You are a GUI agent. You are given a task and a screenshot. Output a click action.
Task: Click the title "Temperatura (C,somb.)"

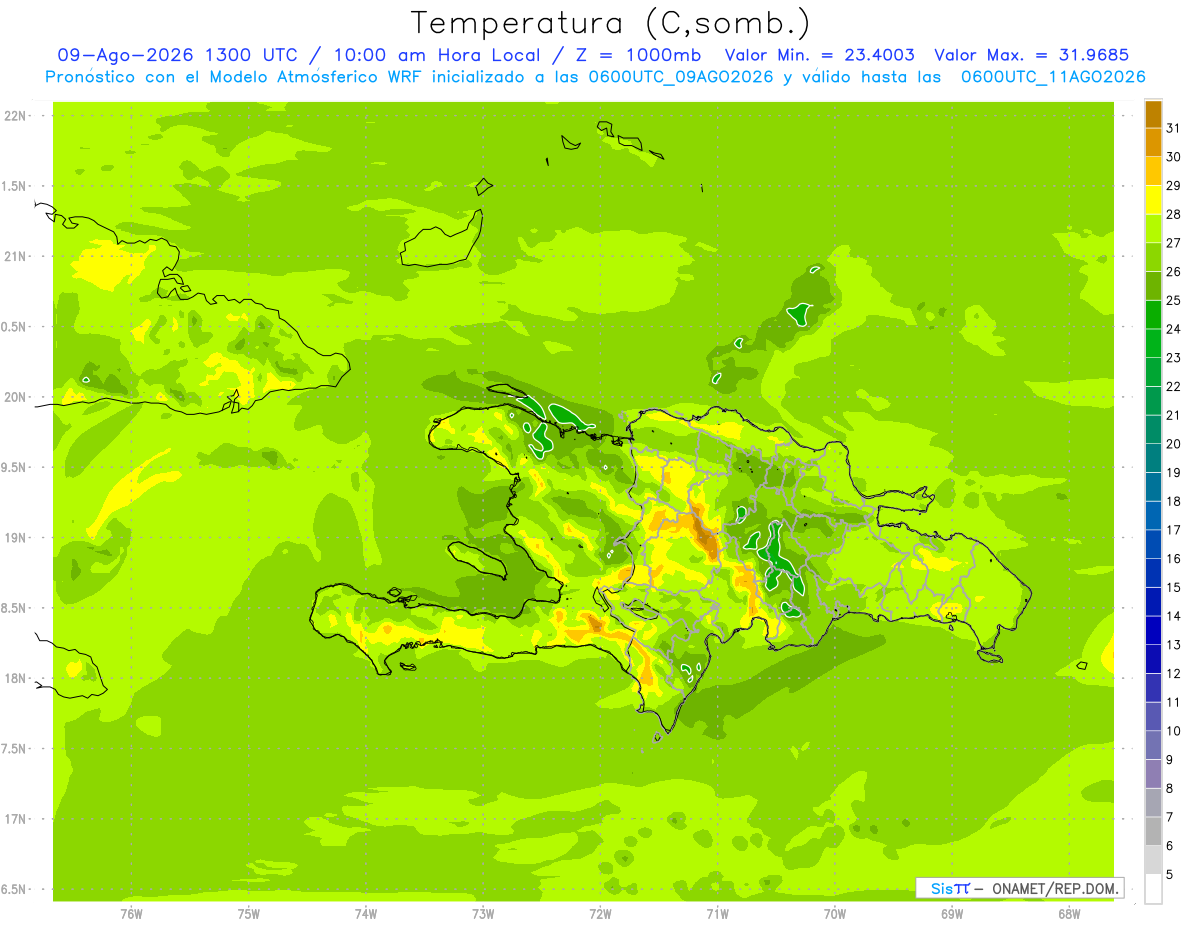[610, 23]
